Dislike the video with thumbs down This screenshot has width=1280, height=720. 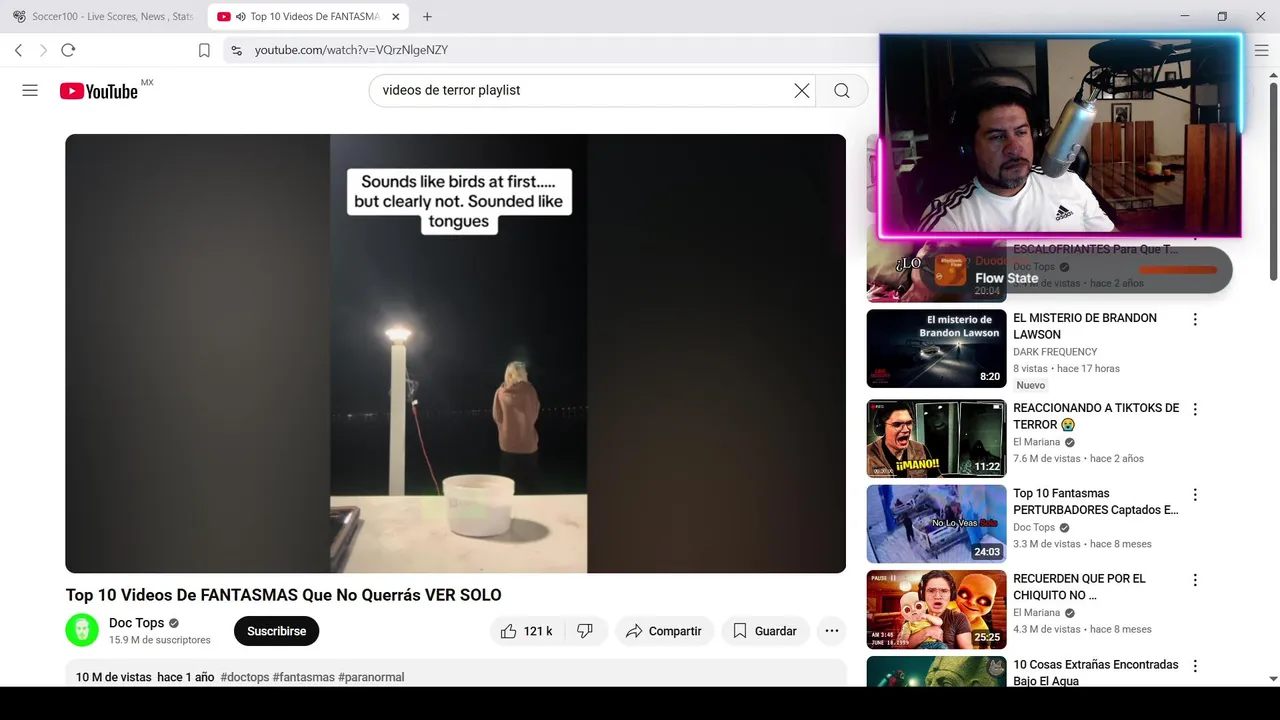point(585,631)
